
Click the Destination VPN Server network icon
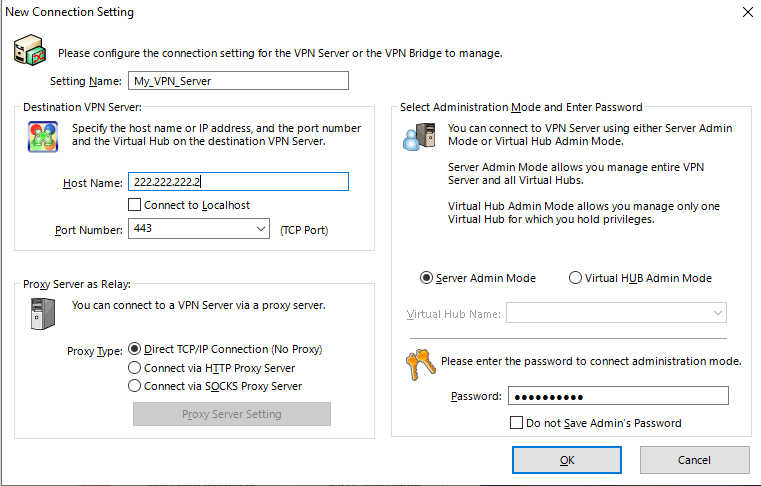pyautogui.click(x=43, y=136)
